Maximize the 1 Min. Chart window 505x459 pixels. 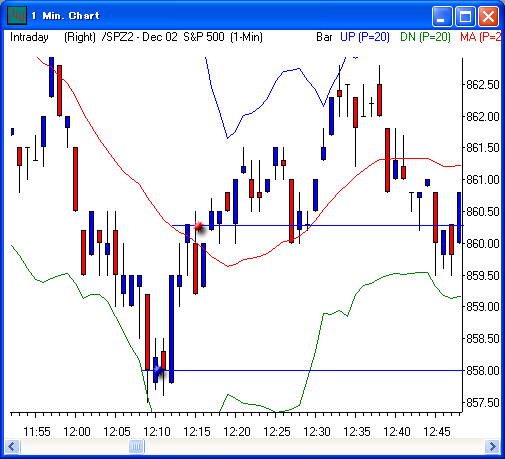(x=465, y=16)
